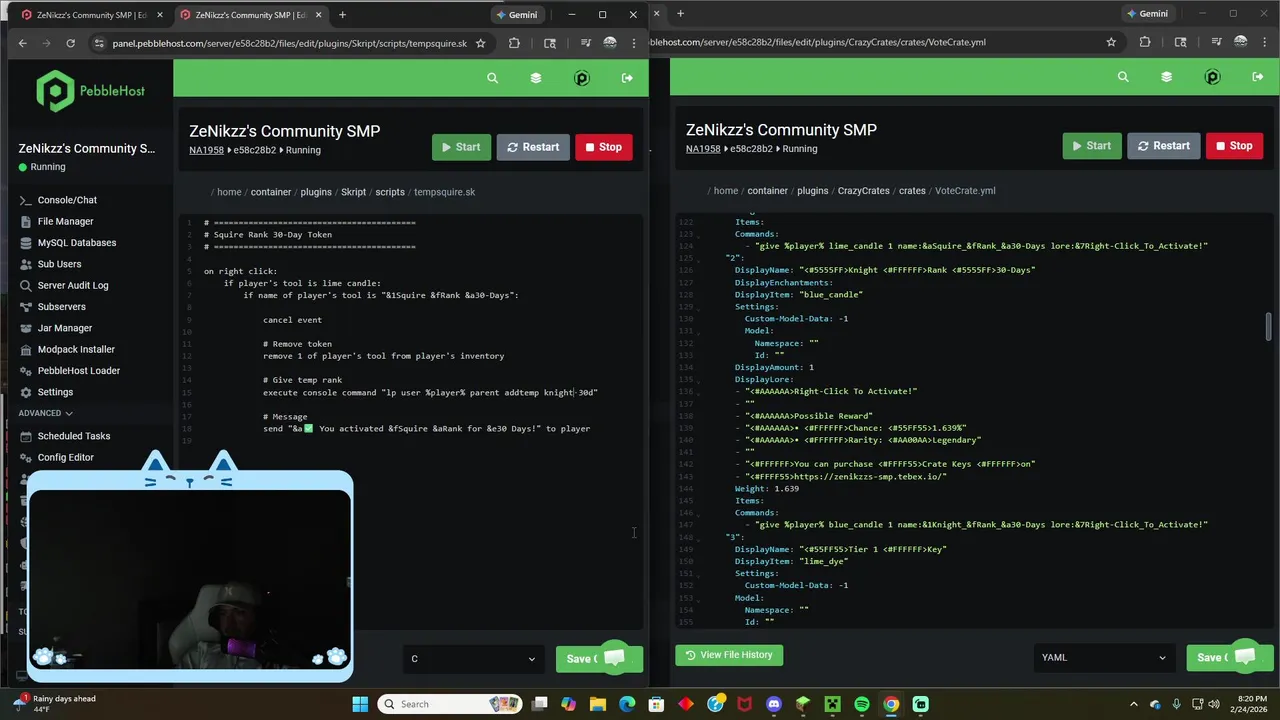Click Restart button in the left window

(x=533, y=147)
